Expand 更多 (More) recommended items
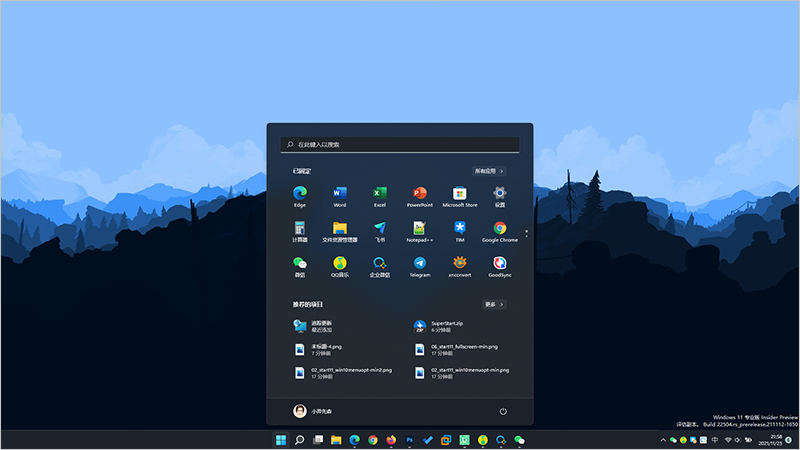 click(494, 304)
